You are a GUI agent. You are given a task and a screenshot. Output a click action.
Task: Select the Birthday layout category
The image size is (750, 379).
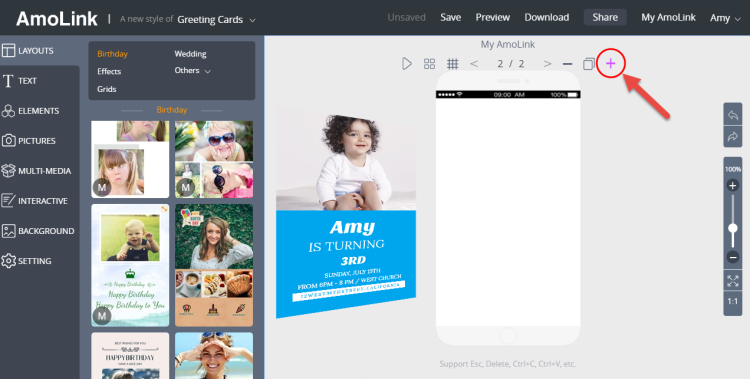(x=112, y=54)
